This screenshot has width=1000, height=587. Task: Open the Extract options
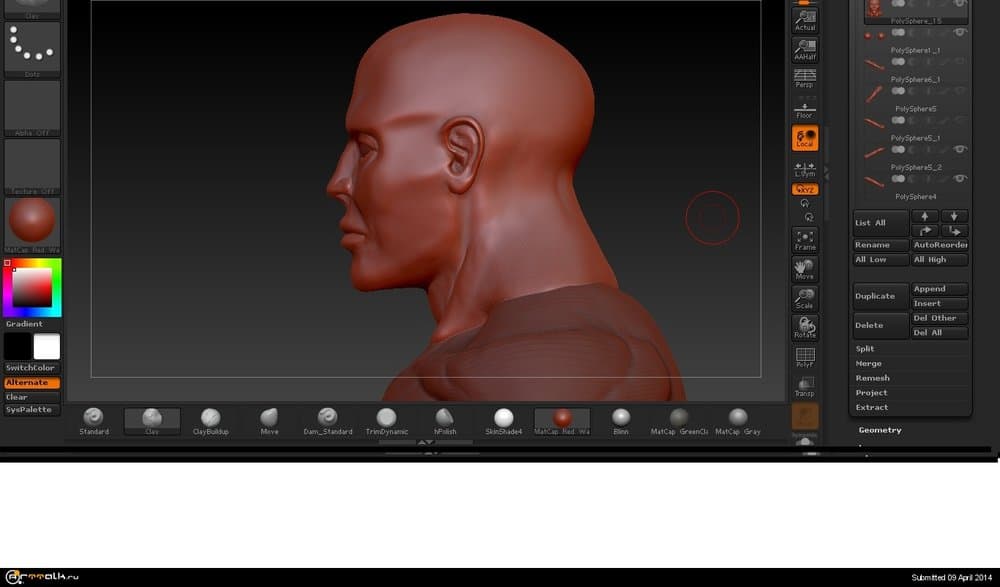[871, 407]
